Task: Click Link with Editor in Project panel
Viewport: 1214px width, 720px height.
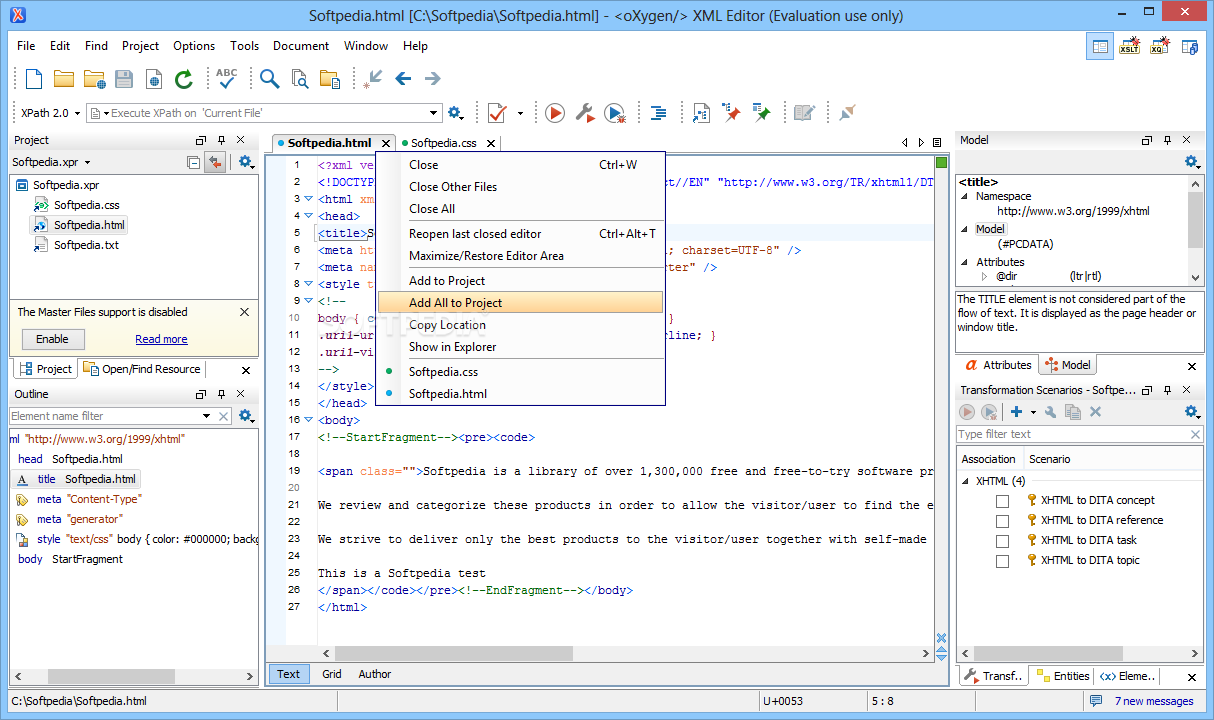Action: [x=215, y=162]
